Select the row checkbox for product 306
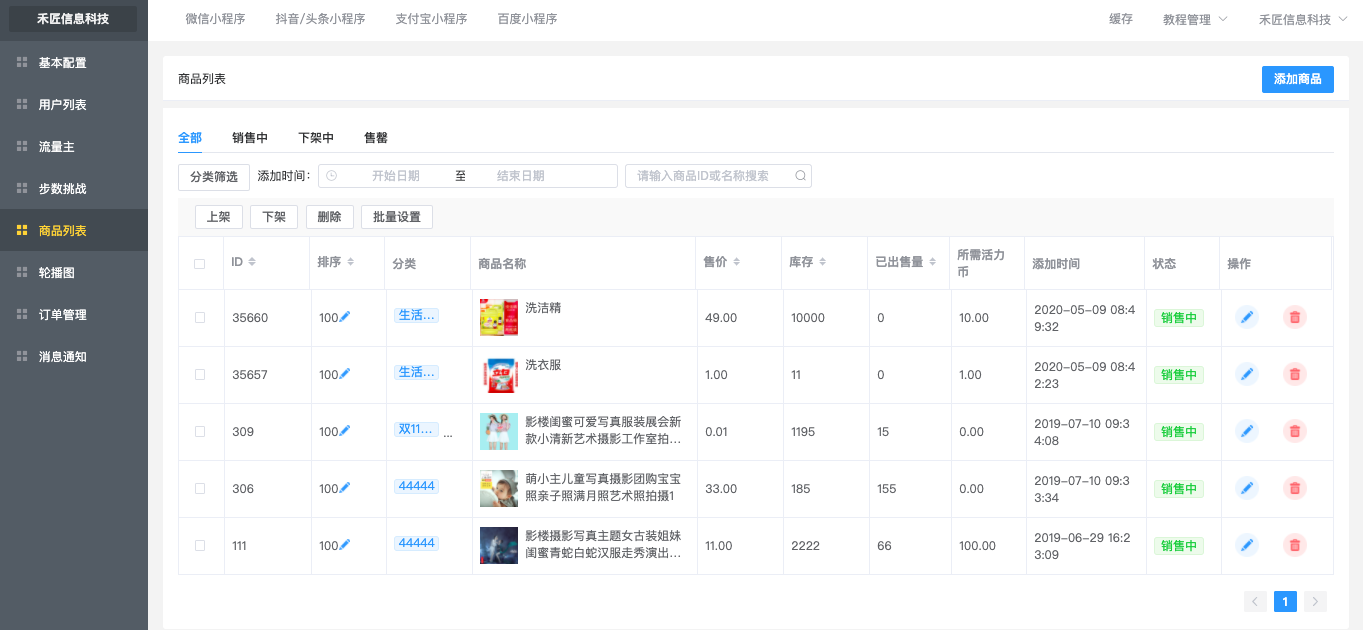 pos(200,488)
